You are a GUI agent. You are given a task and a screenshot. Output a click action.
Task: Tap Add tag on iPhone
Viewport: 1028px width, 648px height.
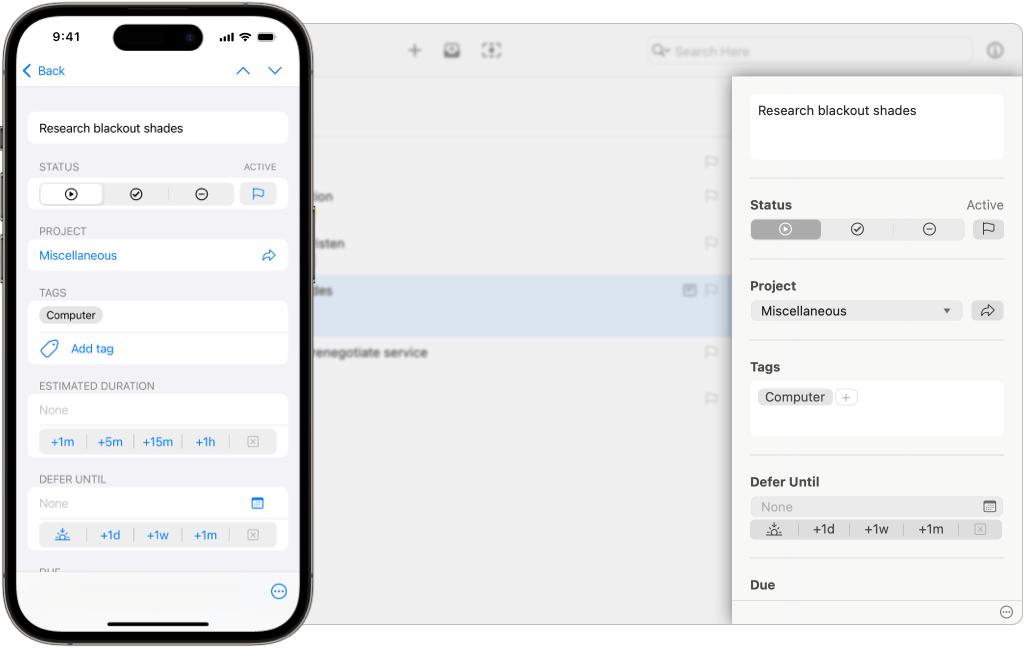92,349
